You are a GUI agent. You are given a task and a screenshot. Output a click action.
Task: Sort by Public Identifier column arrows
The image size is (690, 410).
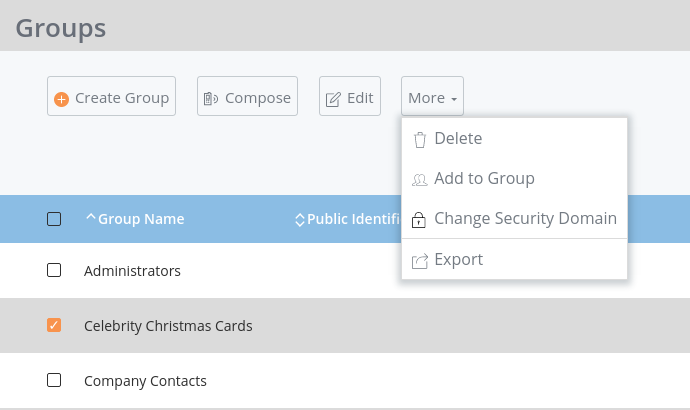(x=300, y=220)
